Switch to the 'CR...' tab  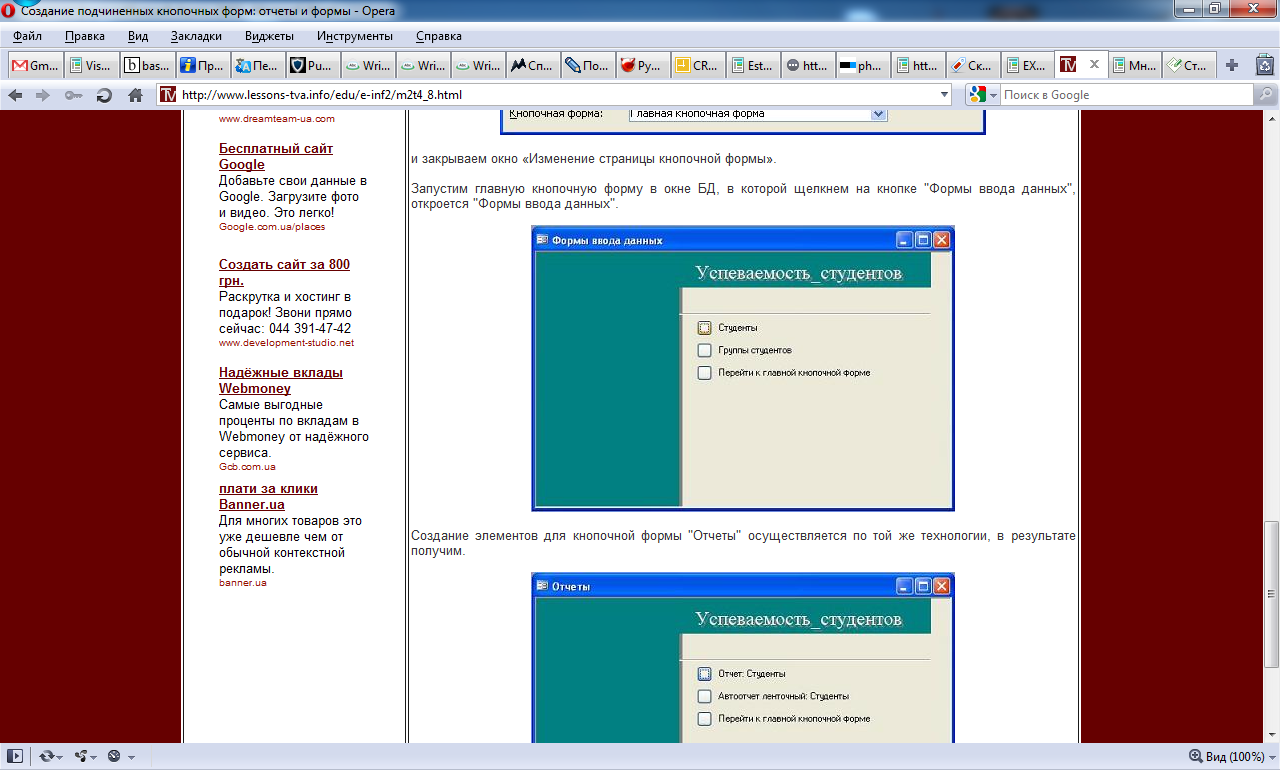(698, 65)
